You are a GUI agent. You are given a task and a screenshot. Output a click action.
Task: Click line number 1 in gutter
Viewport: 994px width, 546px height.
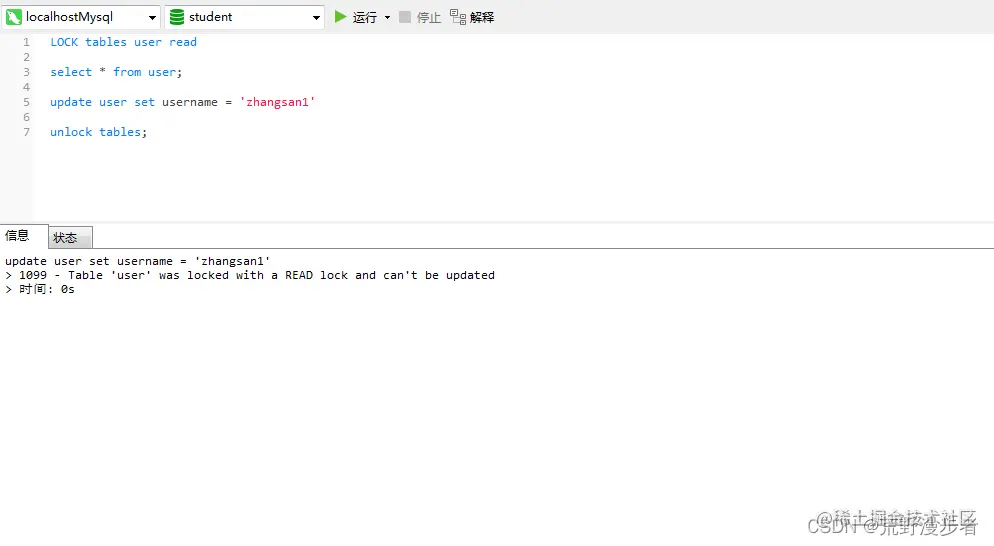pyautogui.click(x=26, y=42)
